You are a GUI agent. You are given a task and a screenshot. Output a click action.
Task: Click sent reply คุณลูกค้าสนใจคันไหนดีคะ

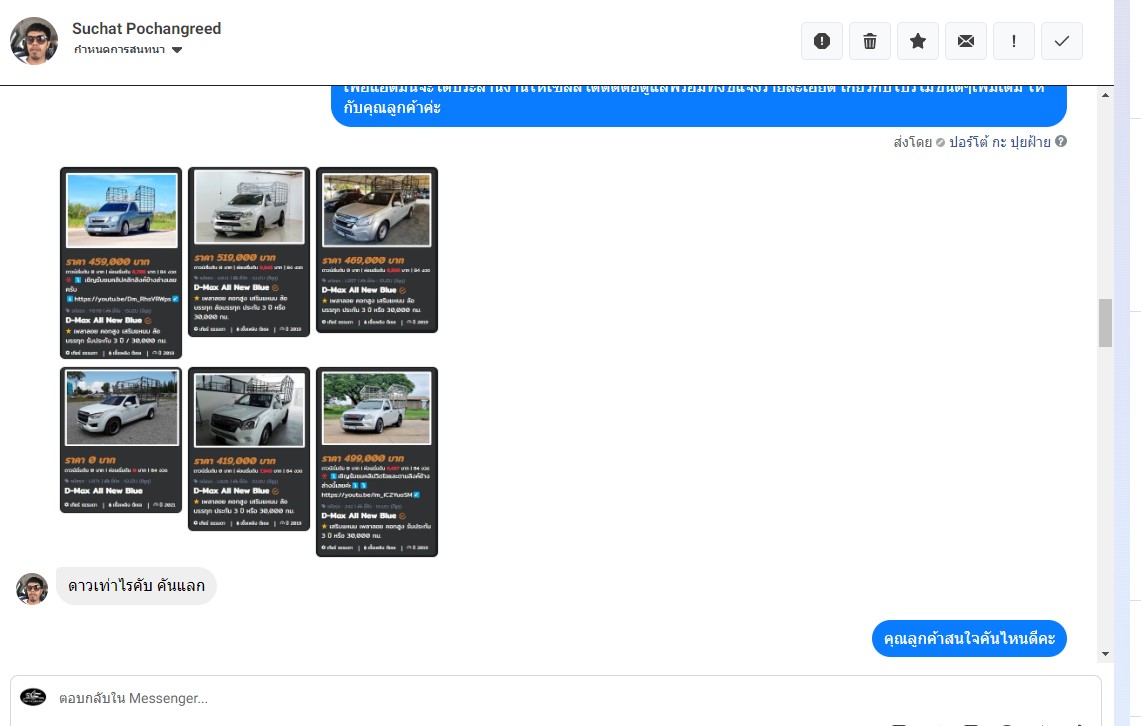click(969, 639)
